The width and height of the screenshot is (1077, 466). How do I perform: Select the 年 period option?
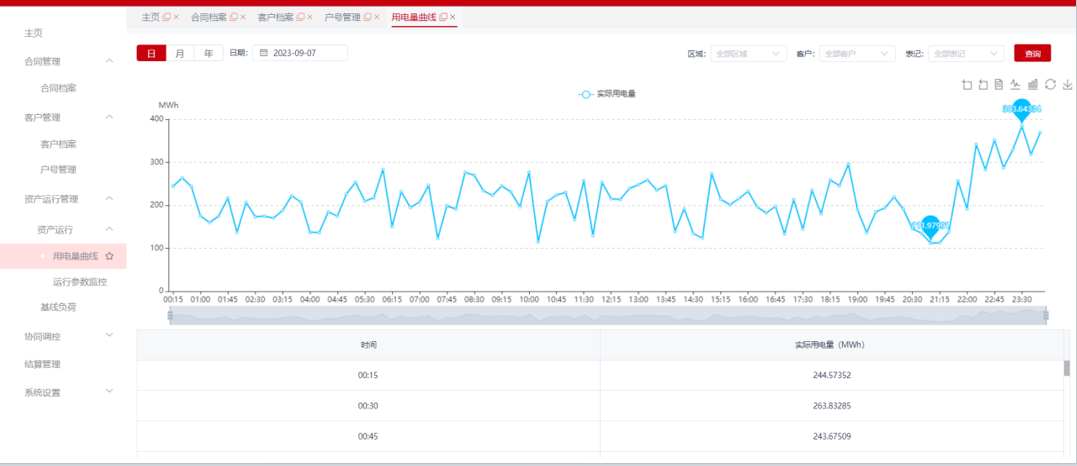208,54
